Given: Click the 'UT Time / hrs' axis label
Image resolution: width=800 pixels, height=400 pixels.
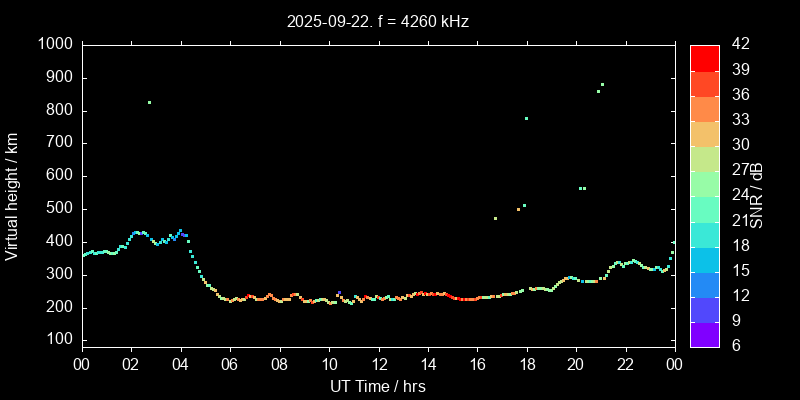Looking at the screenshot, I should click(x=378, y=385).
